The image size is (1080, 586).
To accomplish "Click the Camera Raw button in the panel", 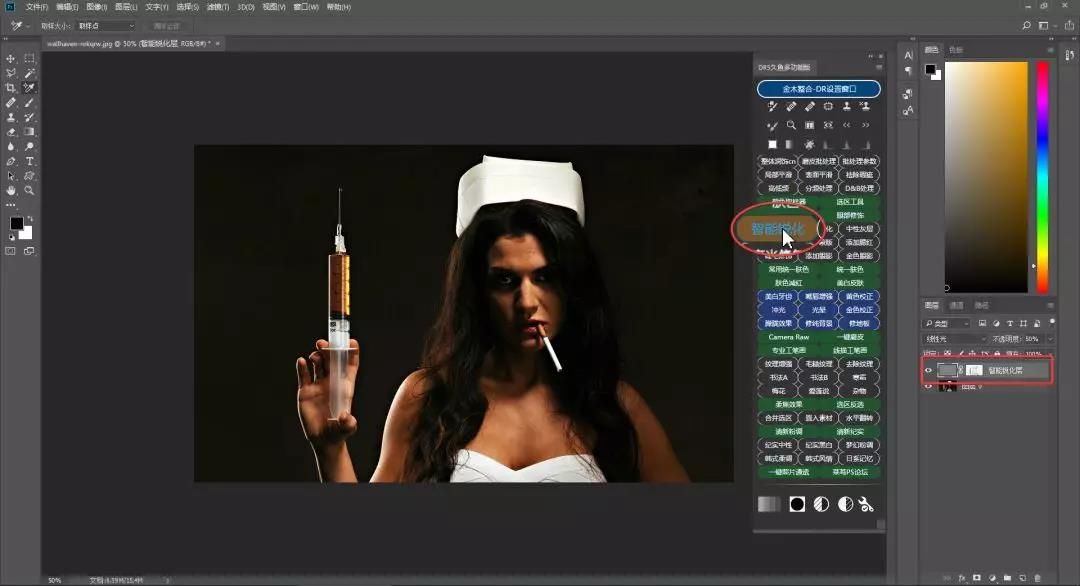I will (x=787, y=335).
